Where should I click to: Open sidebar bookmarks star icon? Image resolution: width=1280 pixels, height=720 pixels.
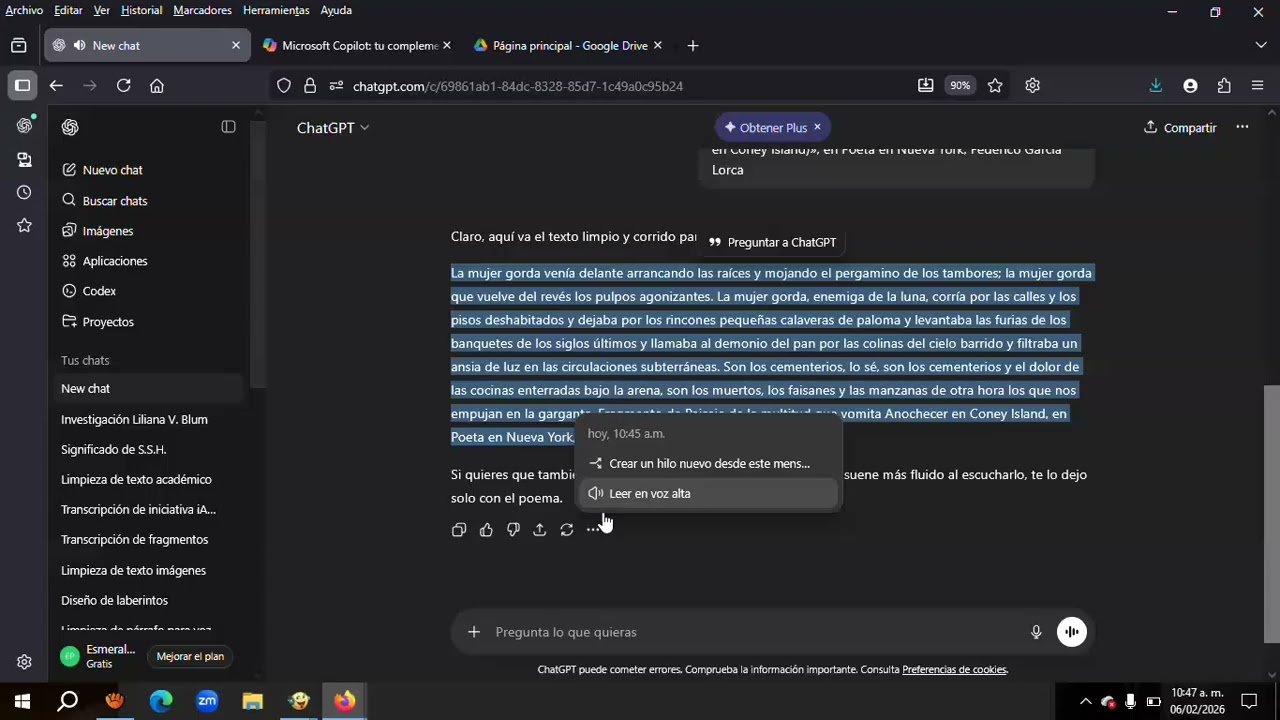24,226
